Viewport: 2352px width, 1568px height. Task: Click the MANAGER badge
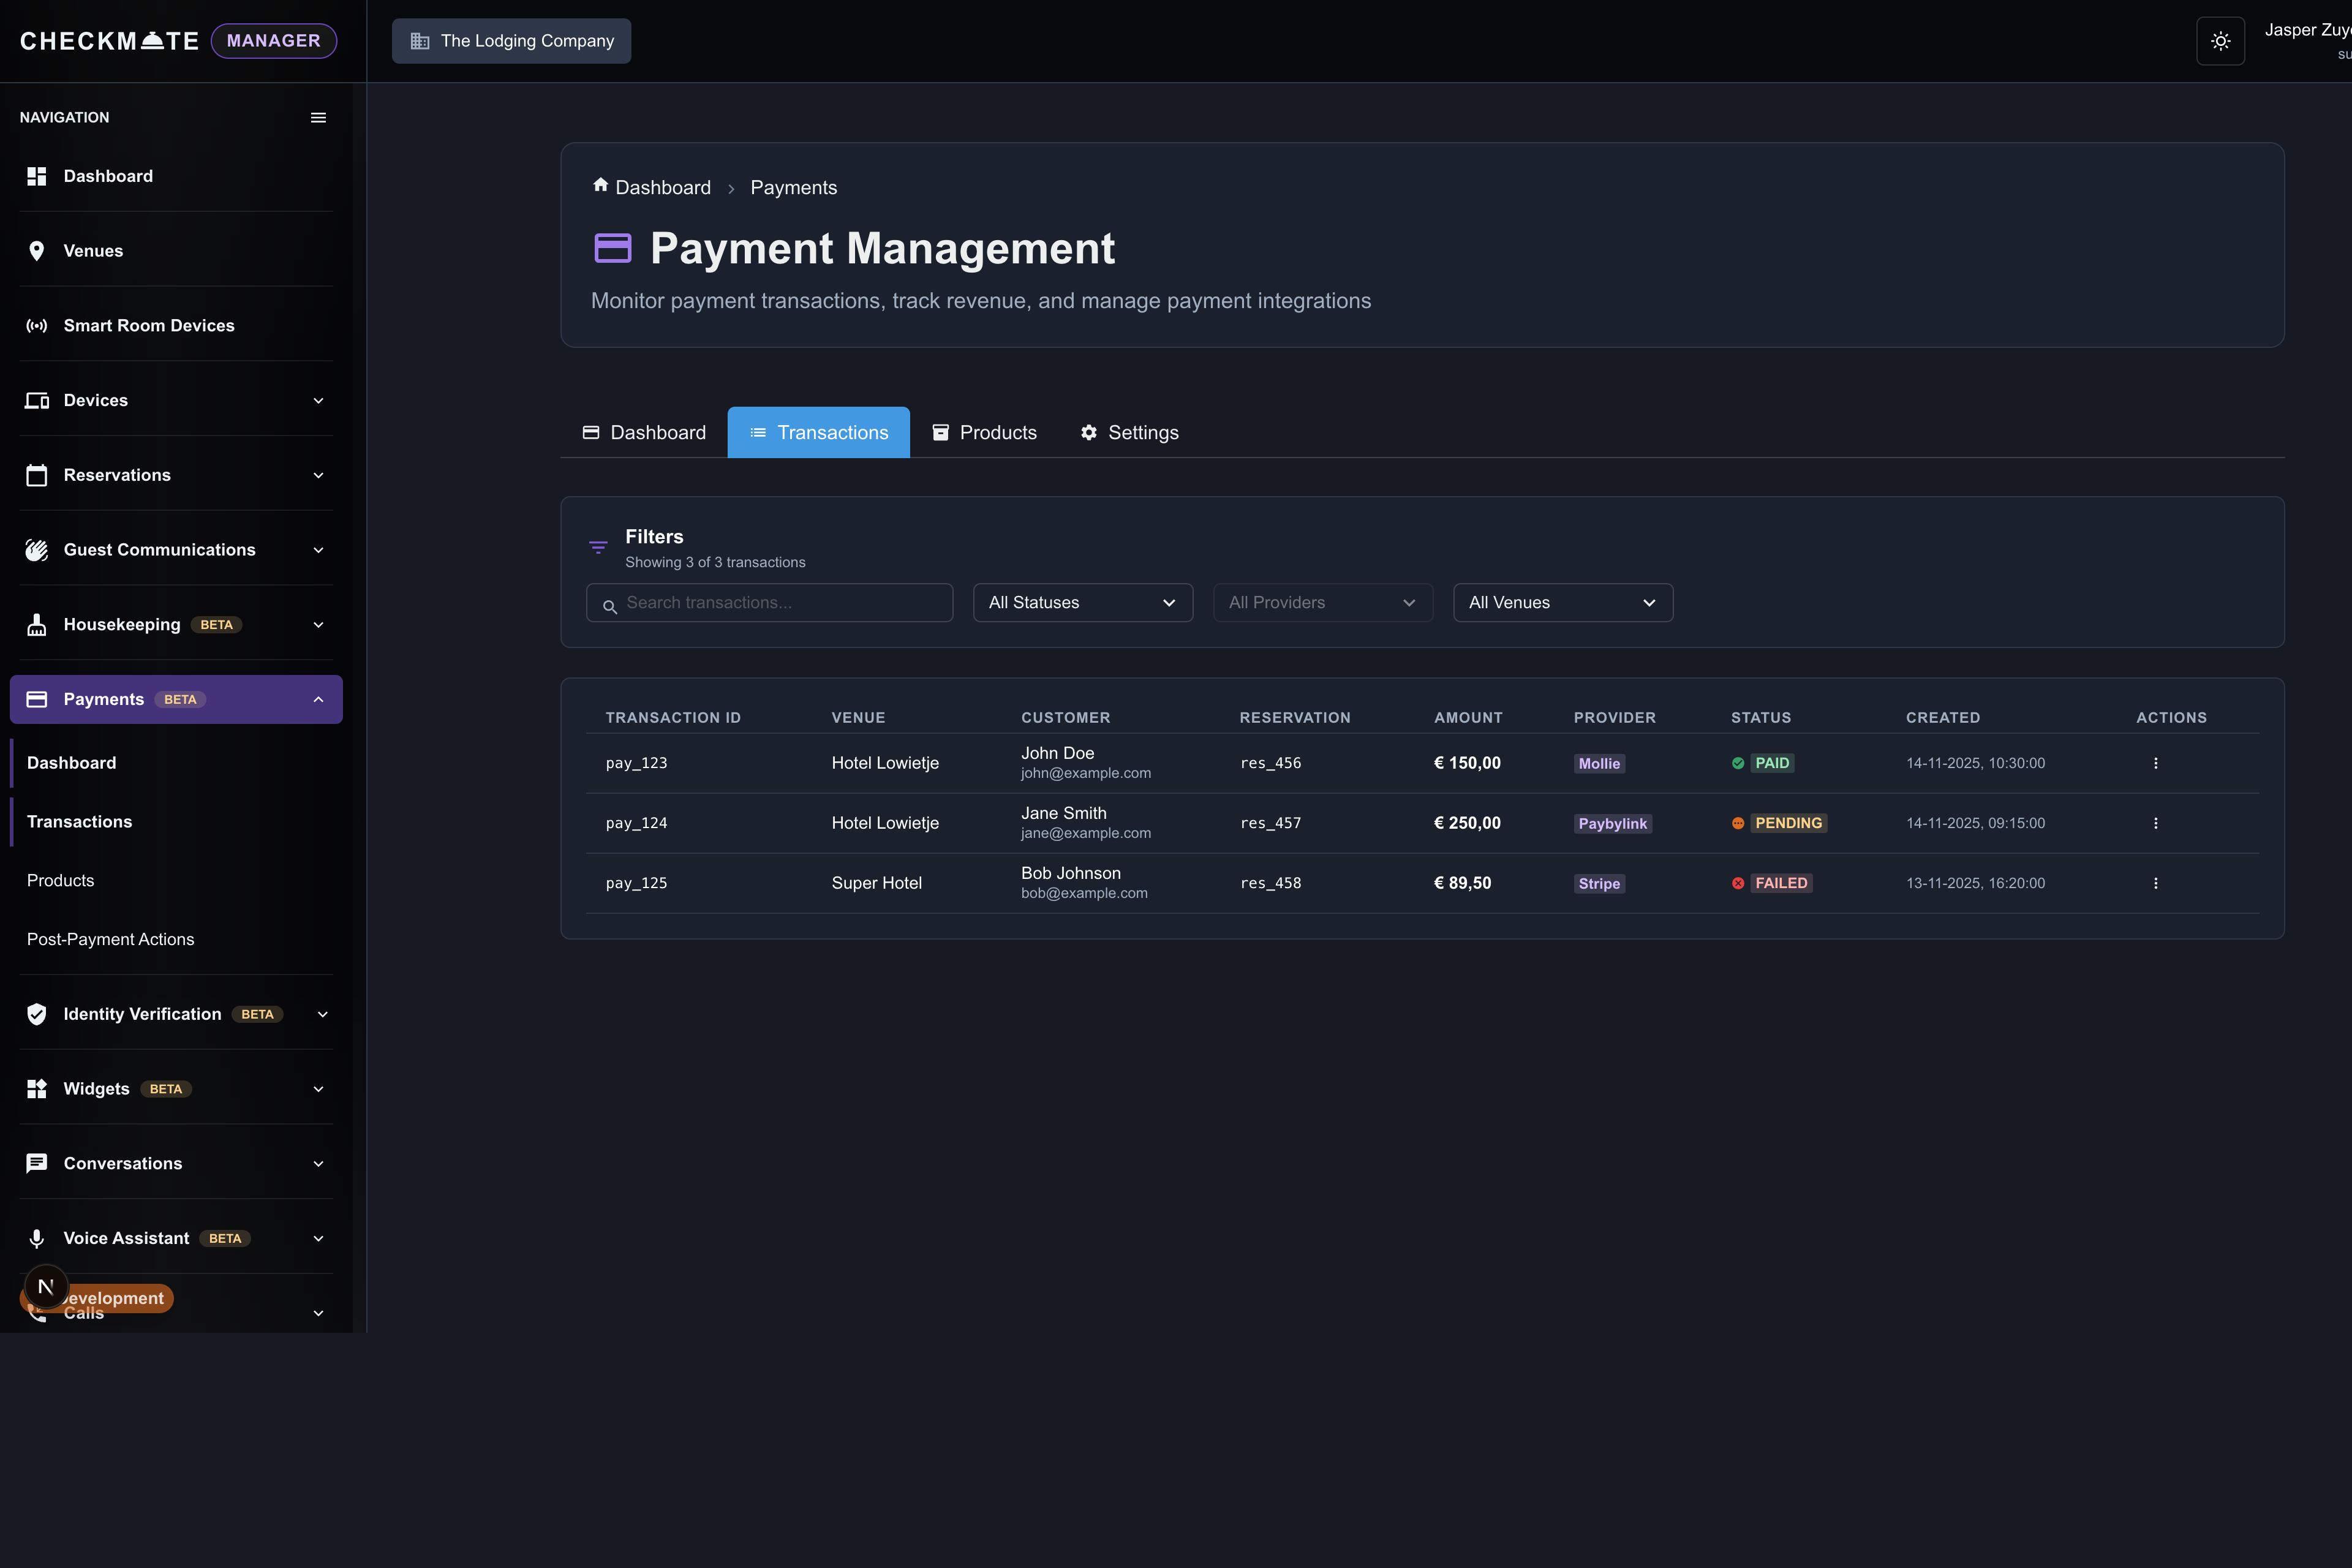[273, 41]
